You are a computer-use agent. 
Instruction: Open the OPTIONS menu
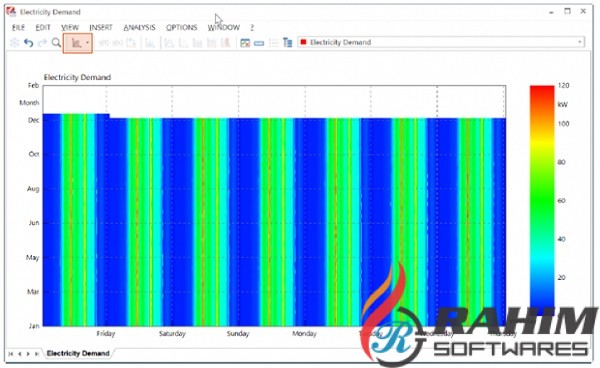(181, 28)
